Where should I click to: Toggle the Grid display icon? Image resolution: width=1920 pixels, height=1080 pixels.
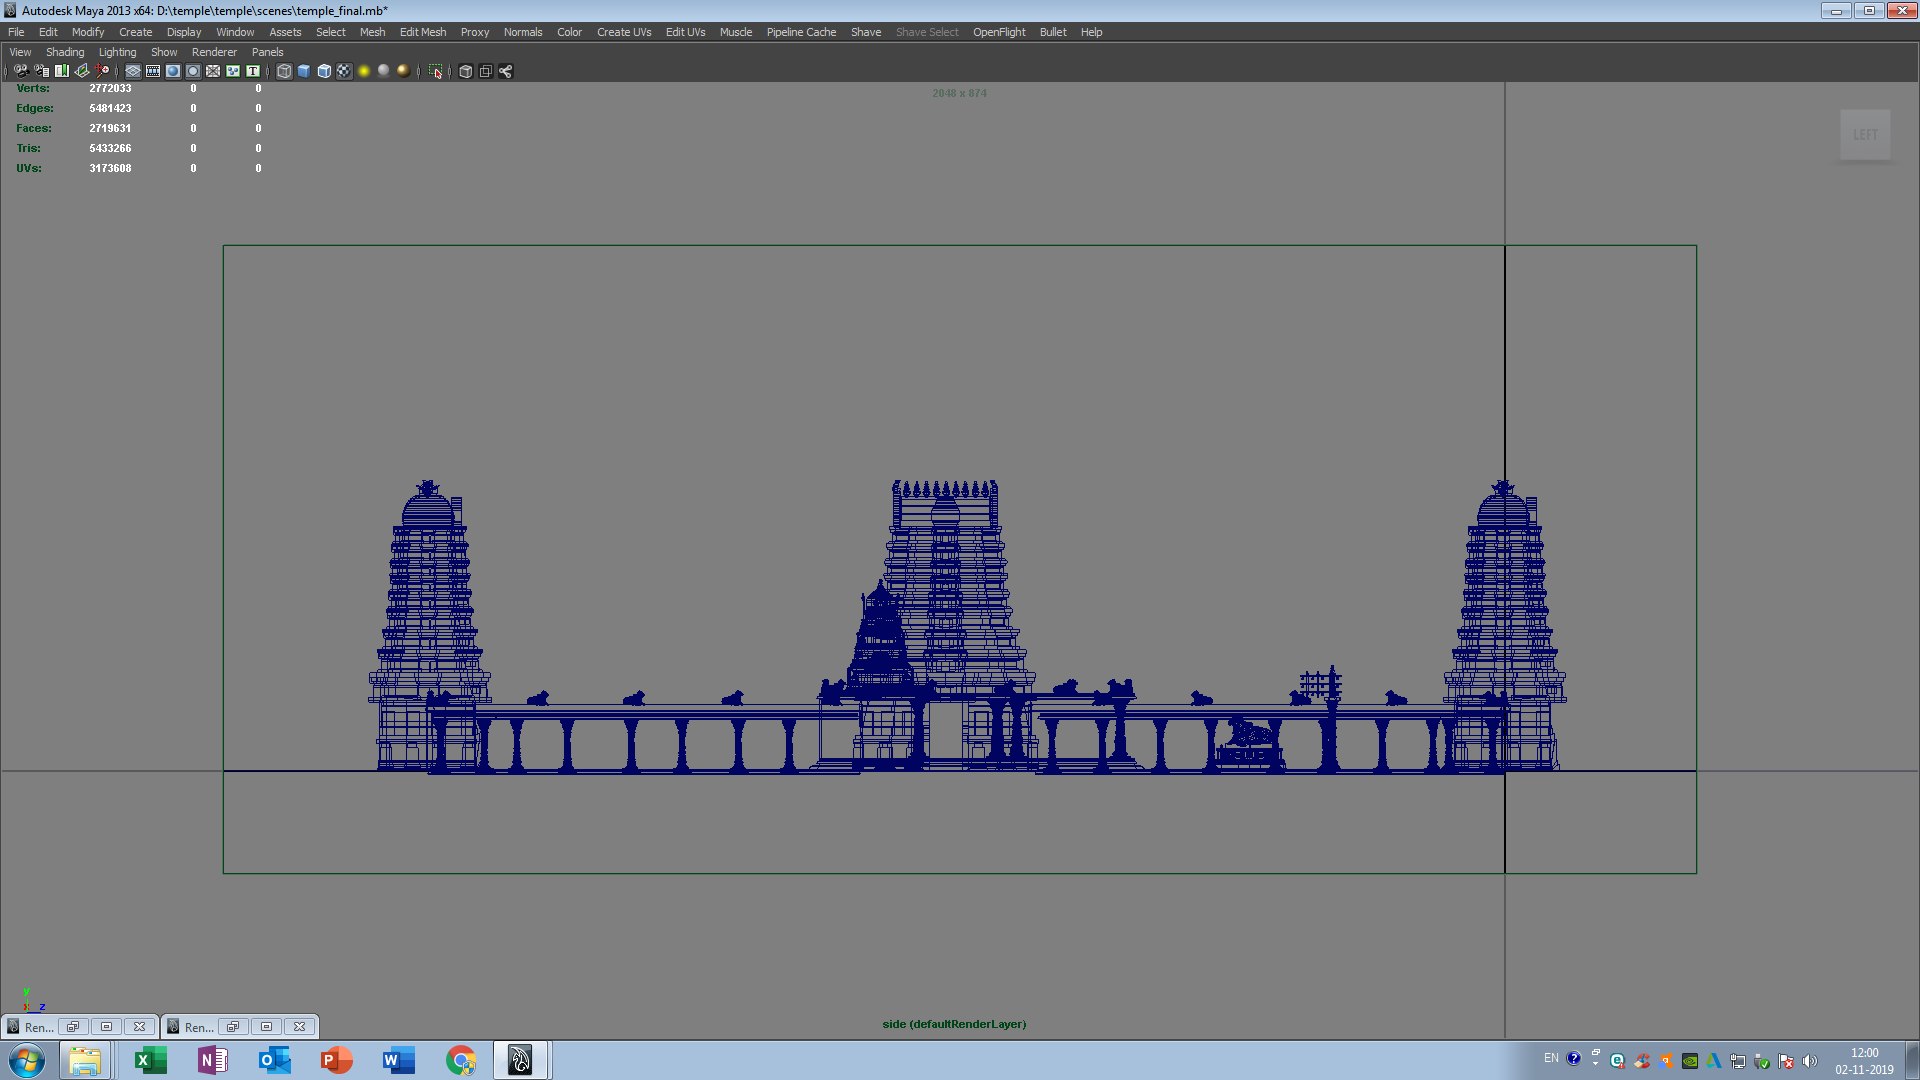133,71
